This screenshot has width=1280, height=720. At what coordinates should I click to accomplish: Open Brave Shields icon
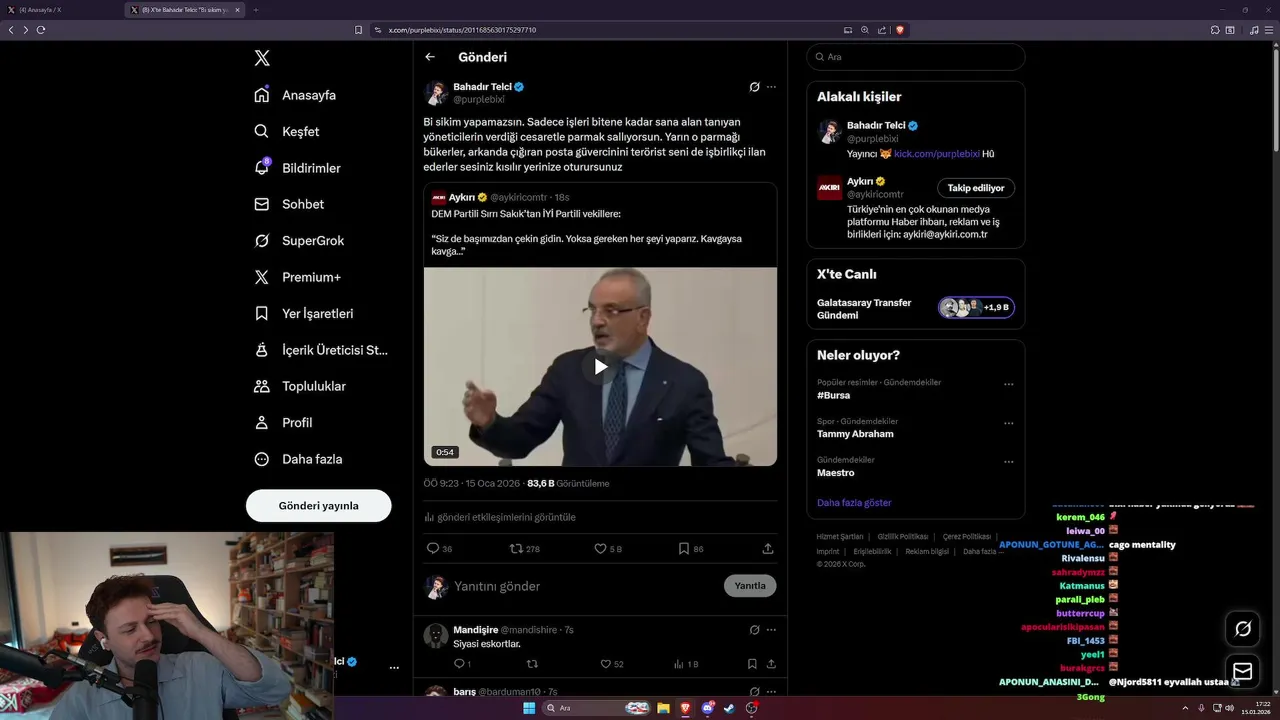click(x=900, y=30)
